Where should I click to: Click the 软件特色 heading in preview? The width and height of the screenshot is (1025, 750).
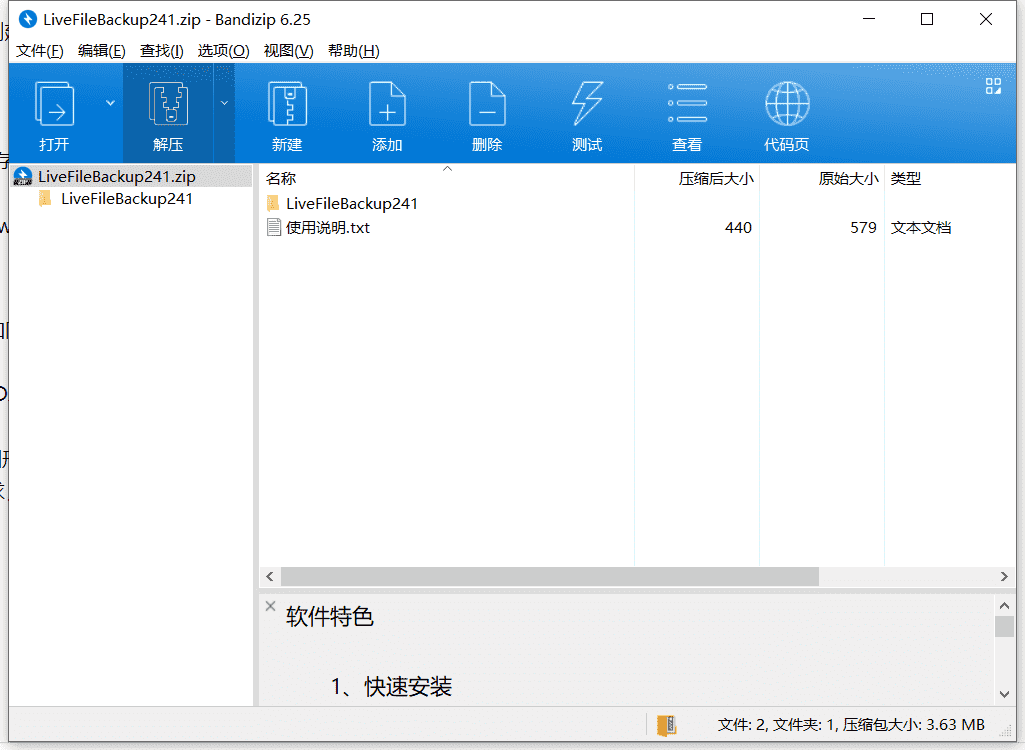(x=329, y=617)
